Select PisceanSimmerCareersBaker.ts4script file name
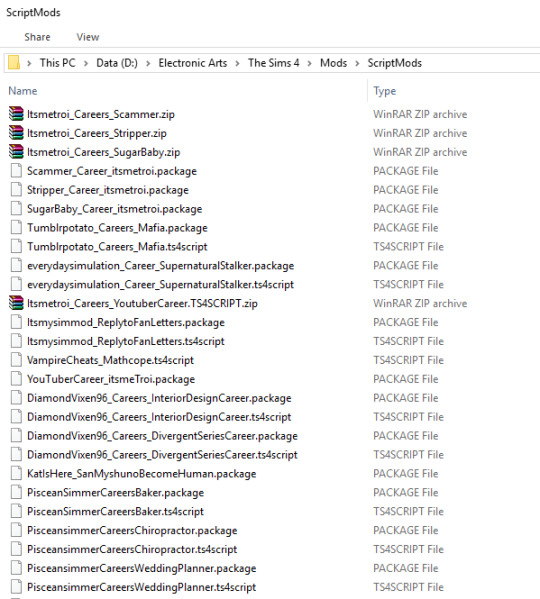Screen dimensions: 540x599 click(x=115, y=512)
